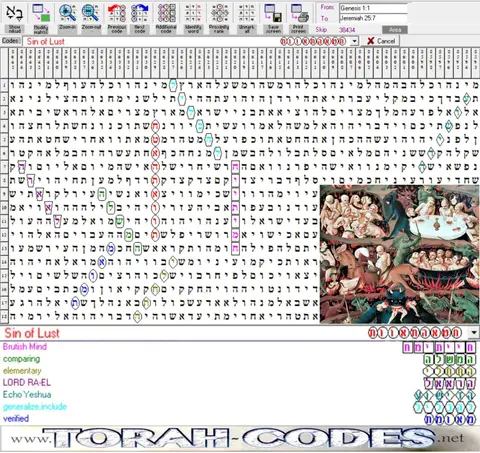Open the Codes dropdown arrow beside Sin of Lust
This screenshot has width=480, height=453.
pyautogui.click(x=354, y=41)
